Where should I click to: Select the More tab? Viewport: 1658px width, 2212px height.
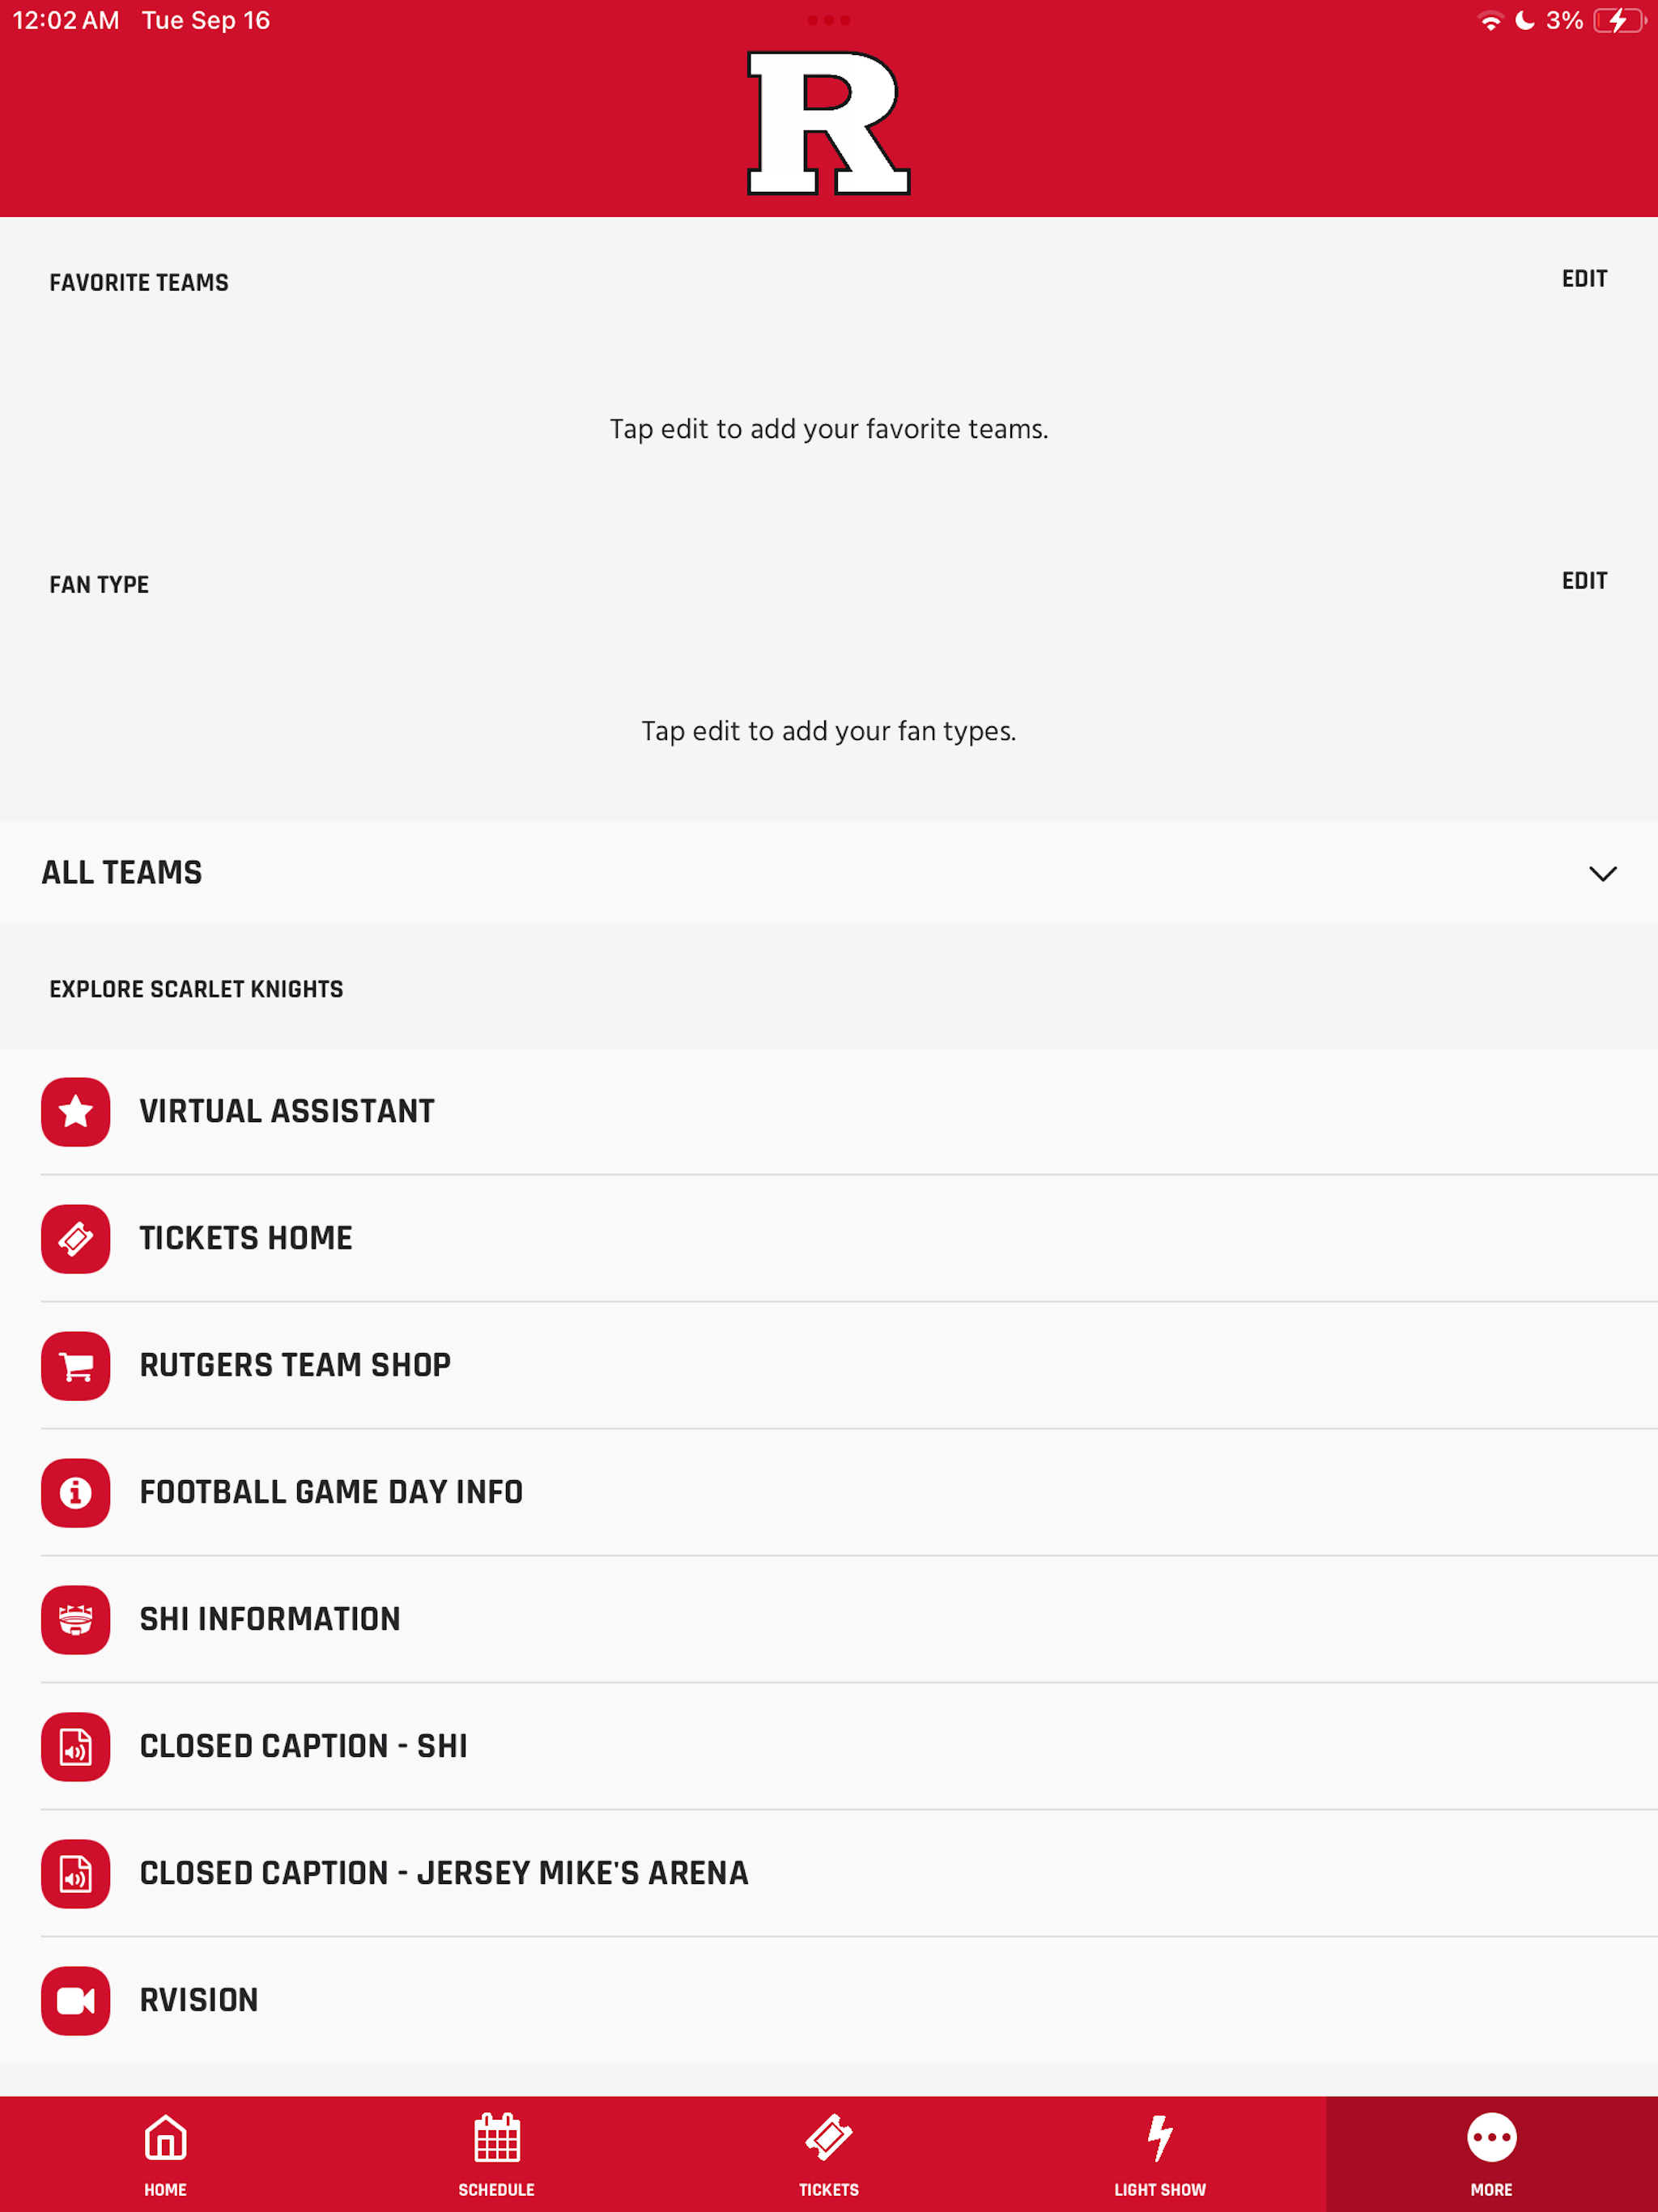[x=1492, y=2154]
